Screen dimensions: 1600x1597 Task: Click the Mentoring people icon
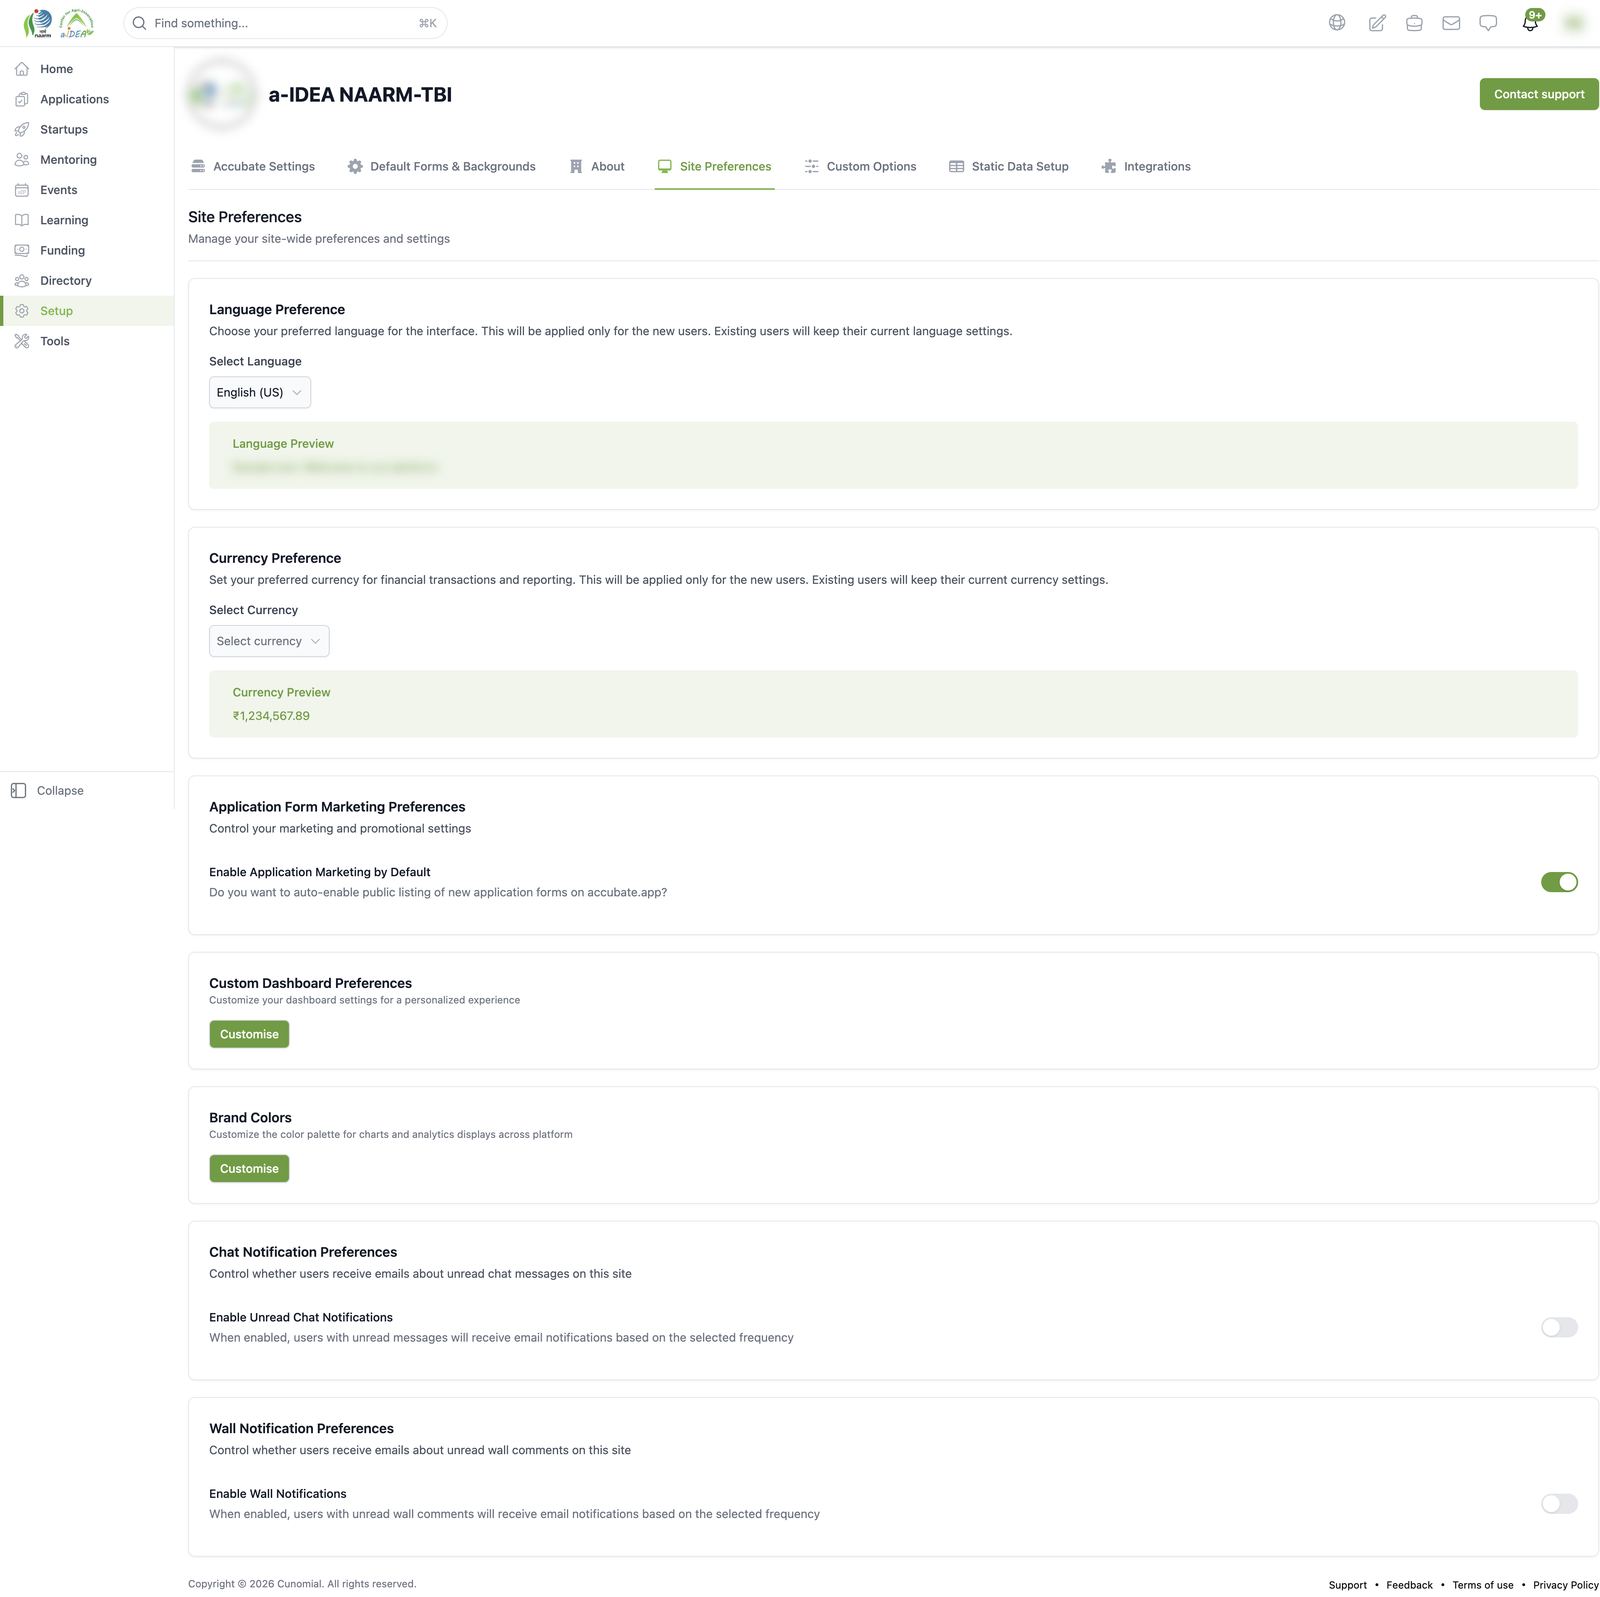tap(22, 160)
